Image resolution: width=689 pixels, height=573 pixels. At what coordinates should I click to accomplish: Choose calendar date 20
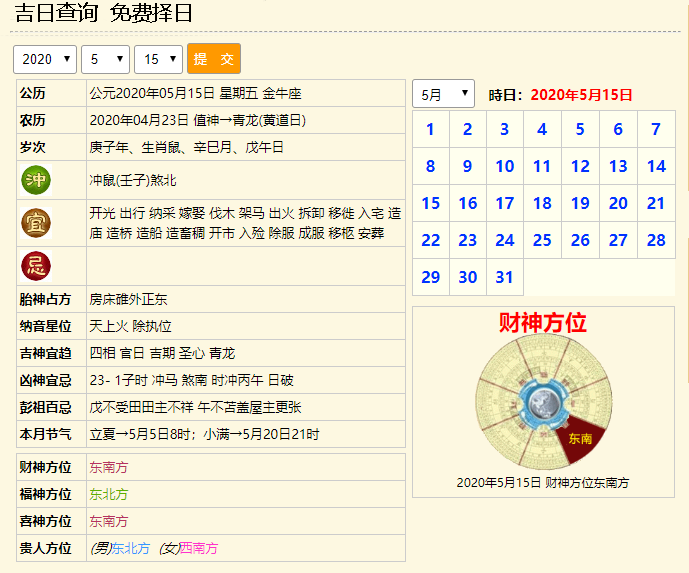[618, 203]
